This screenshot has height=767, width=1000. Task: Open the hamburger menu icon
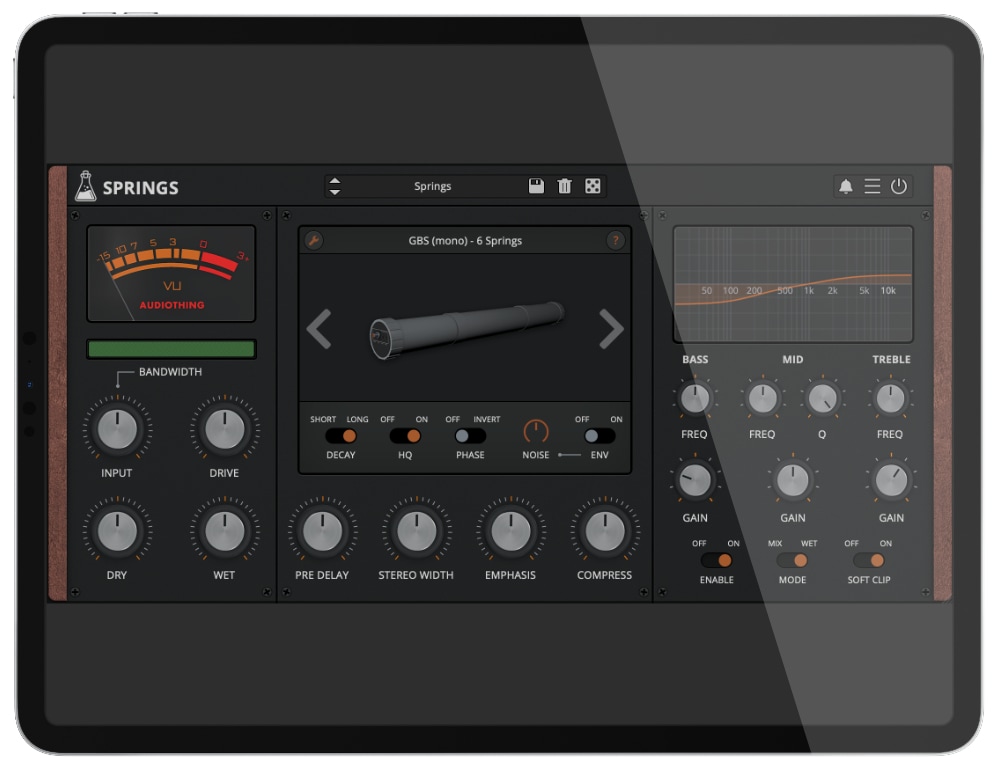872,186
